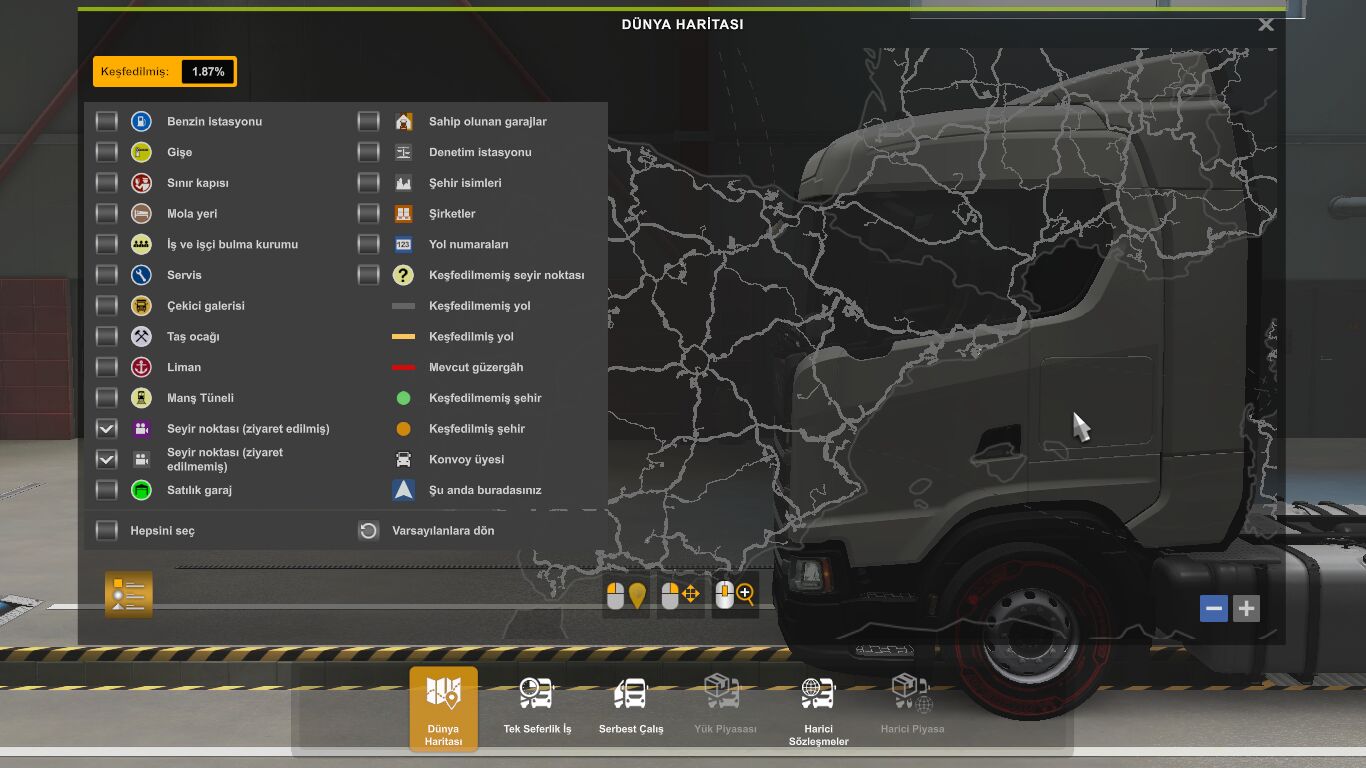This screenshot has width=1366, height=768.
Task: Click the Şirketler company icon
Action: (x=403, y=214)
